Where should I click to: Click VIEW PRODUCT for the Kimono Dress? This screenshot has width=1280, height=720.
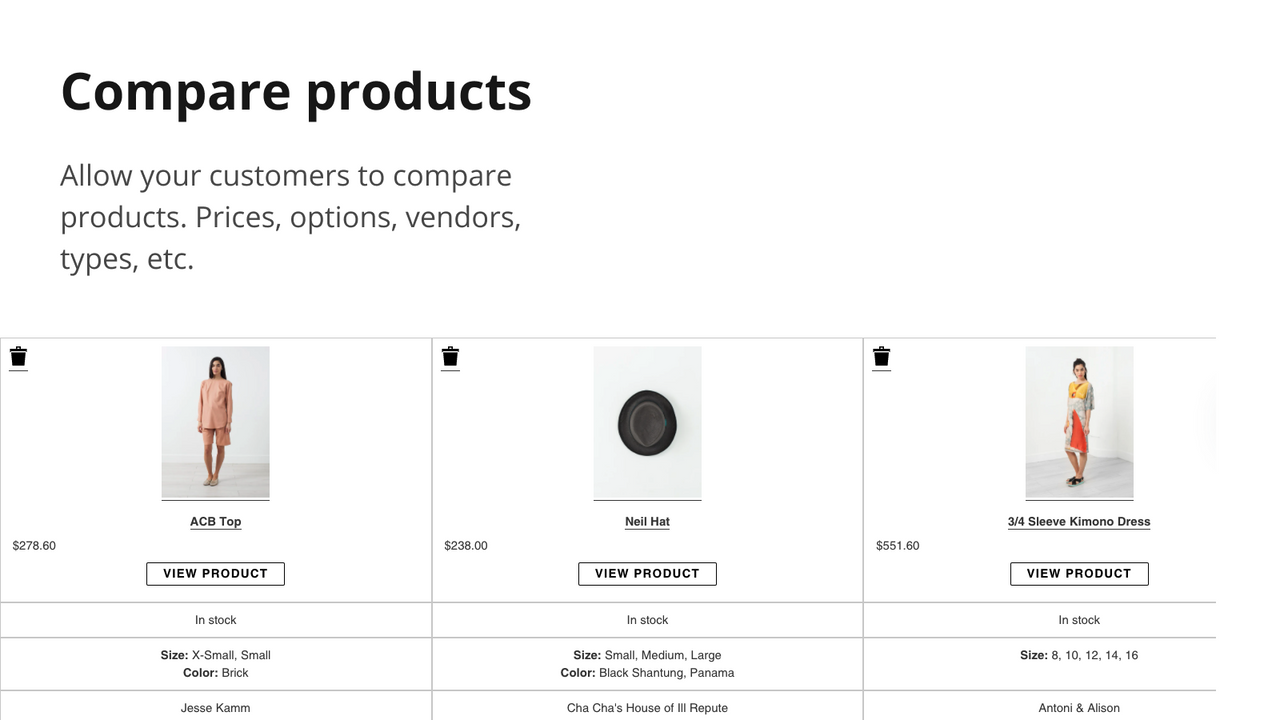1079,573
